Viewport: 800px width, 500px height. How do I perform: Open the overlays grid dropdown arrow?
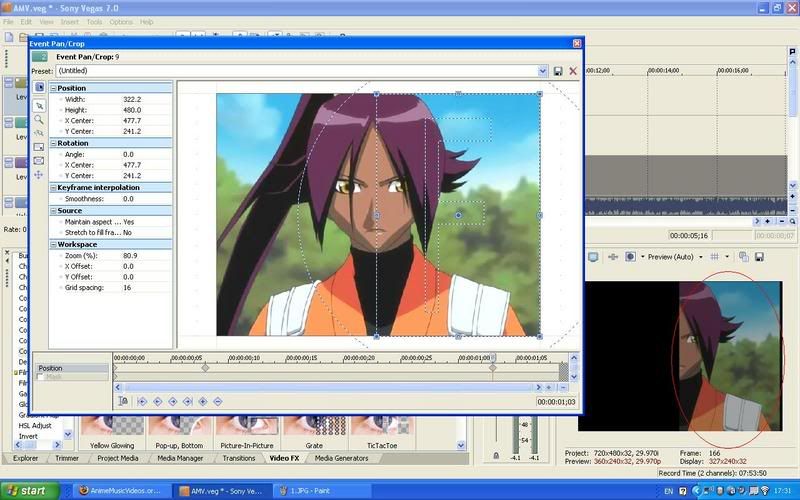coord(727,257)
